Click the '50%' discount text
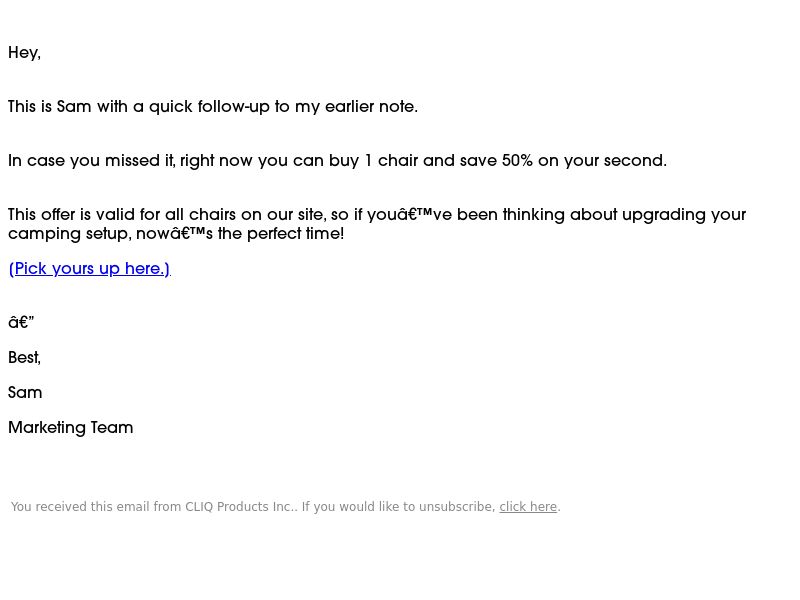 [x=517, y=161]
